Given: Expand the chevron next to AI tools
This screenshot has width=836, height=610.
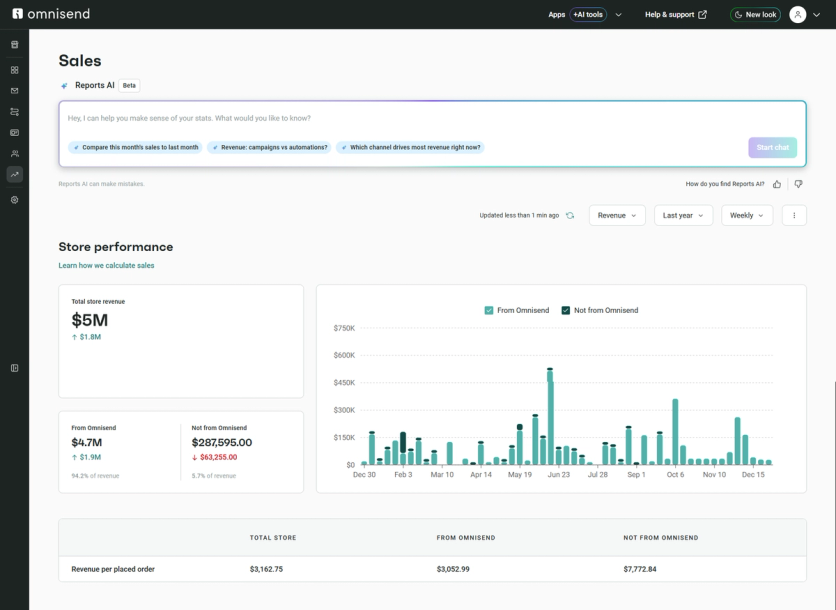Looking at the screenshot, I should pos(618,15).
